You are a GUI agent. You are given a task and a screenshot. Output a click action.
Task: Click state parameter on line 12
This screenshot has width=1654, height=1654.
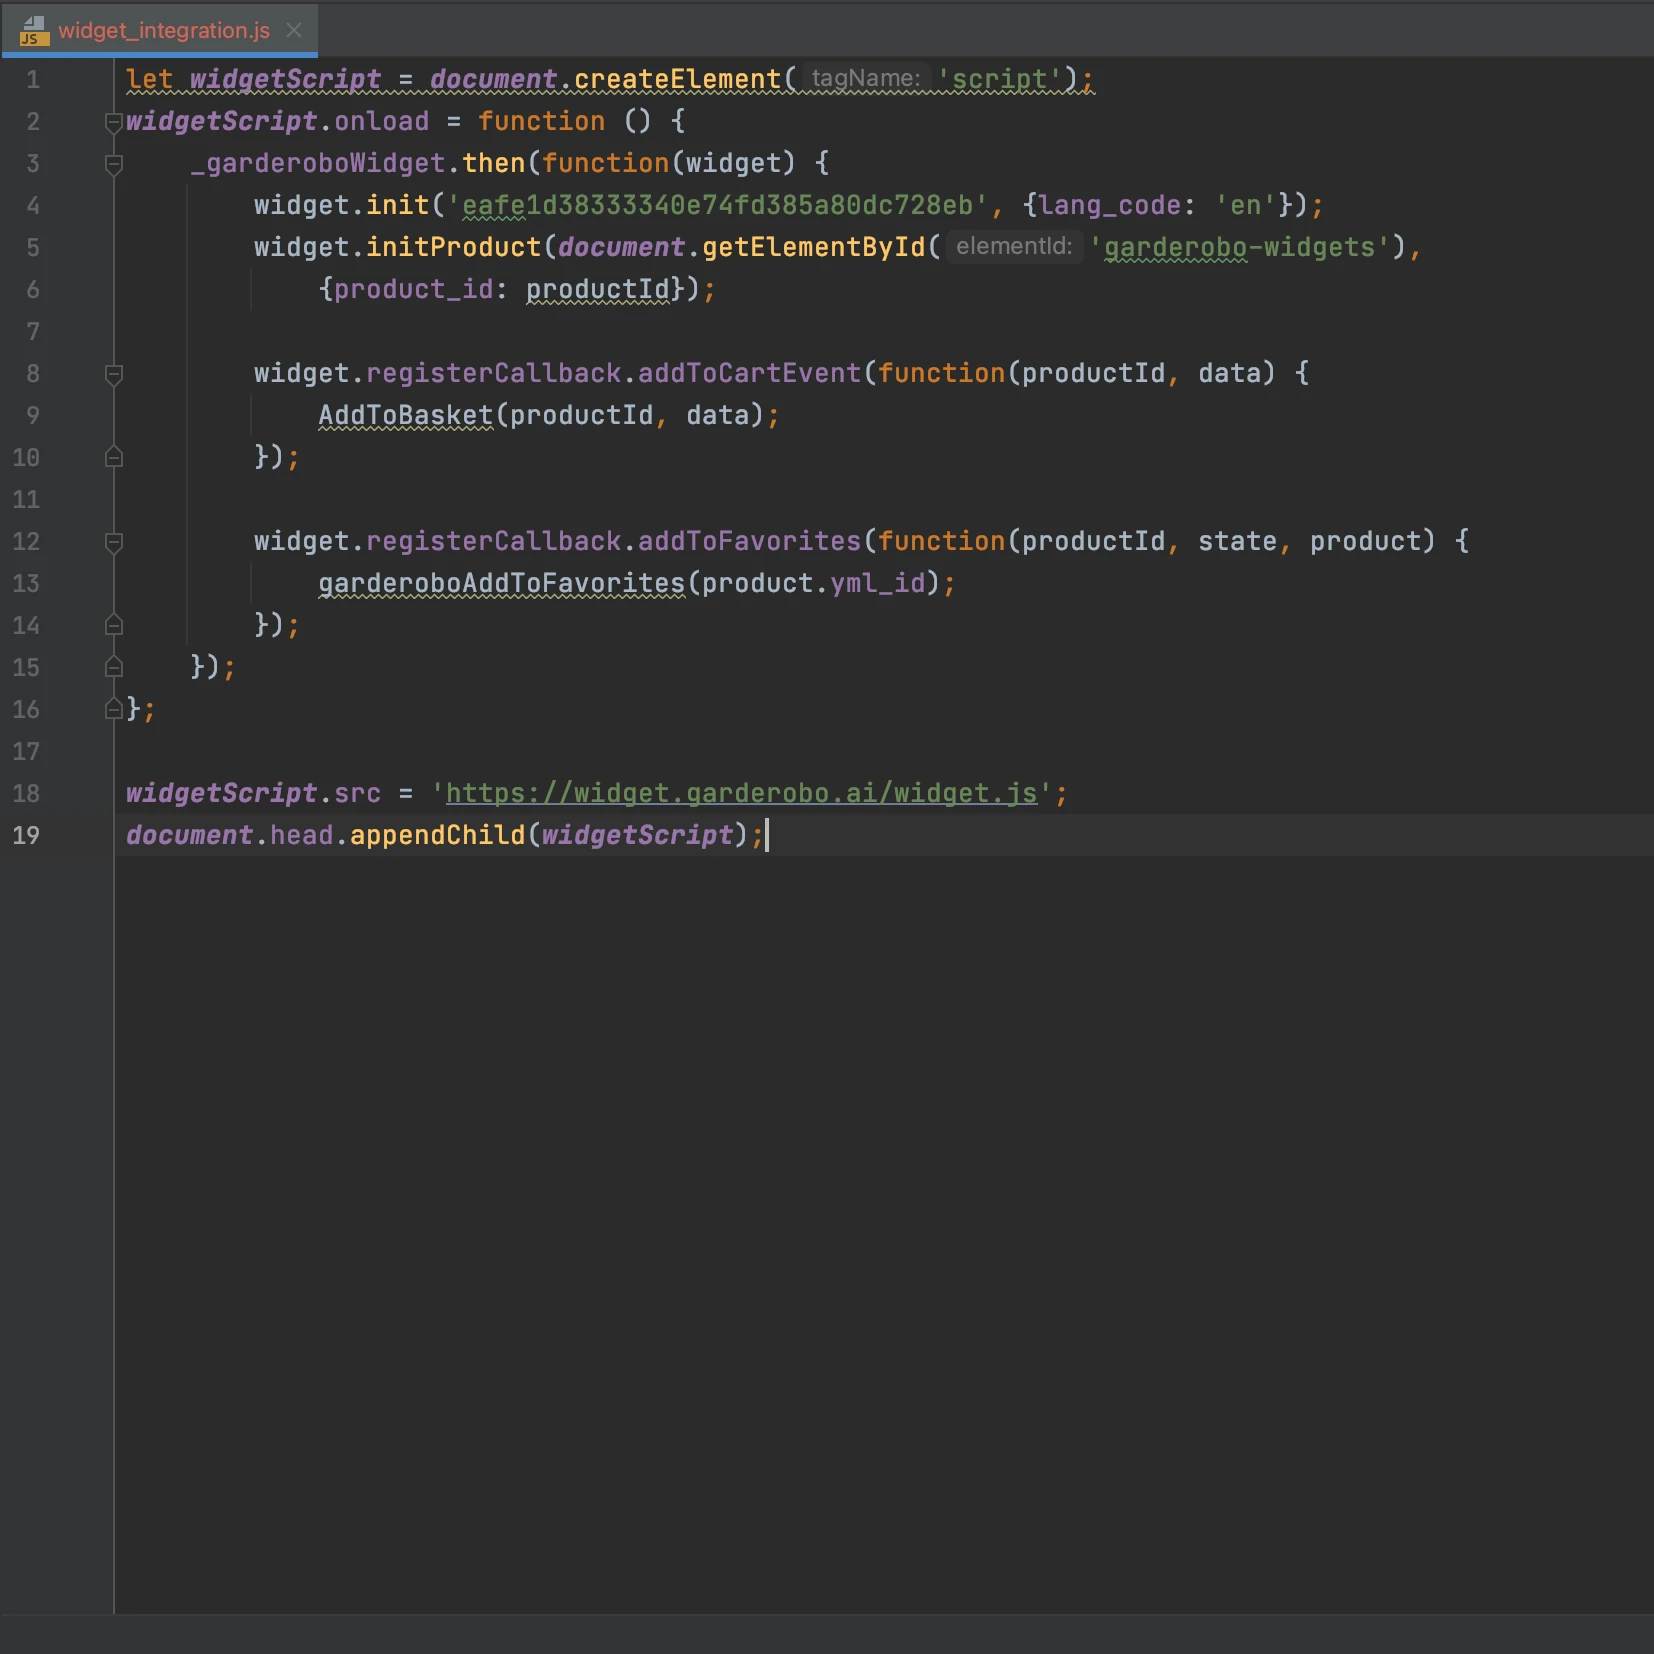coord(1237,541)
